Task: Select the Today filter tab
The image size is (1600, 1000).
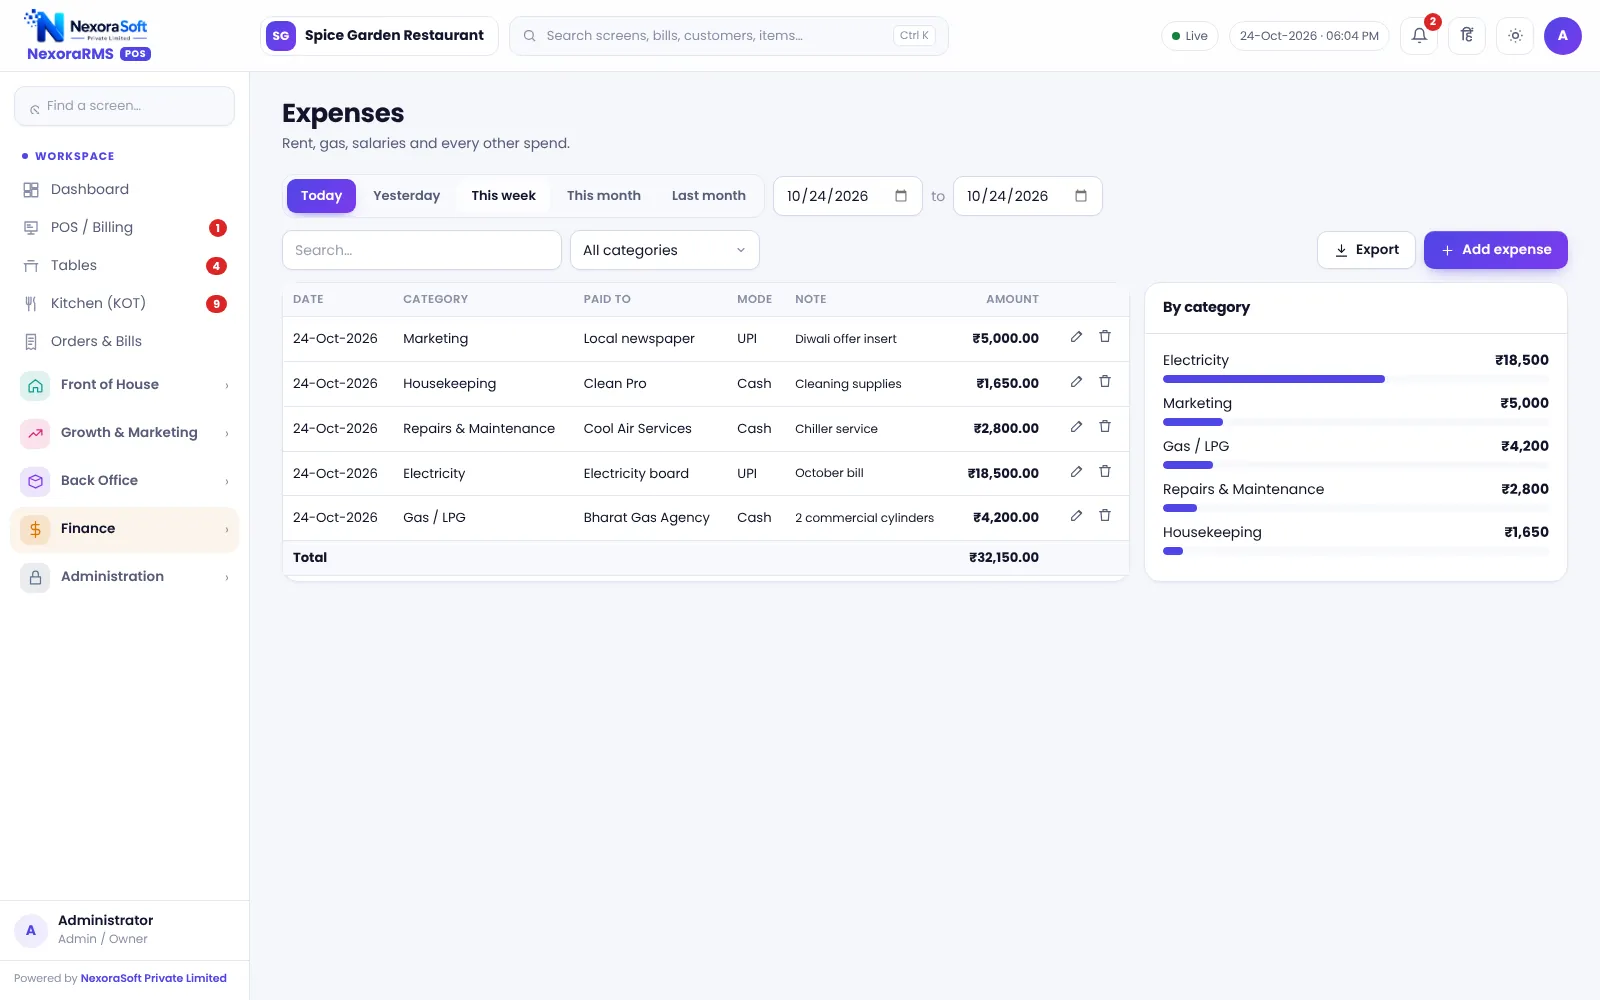Action: pyautogui.click(x=321, y=196)
